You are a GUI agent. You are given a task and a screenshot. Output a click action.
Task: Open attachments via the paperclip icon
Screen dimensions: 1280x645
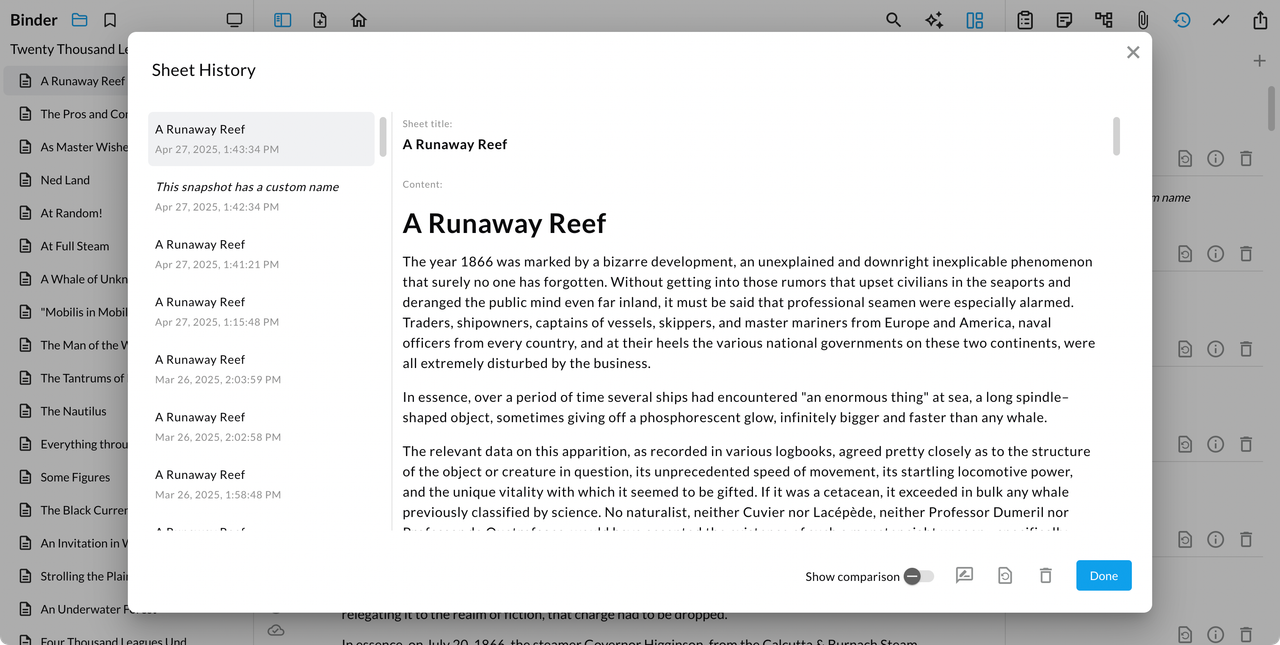pos(1142,20)
